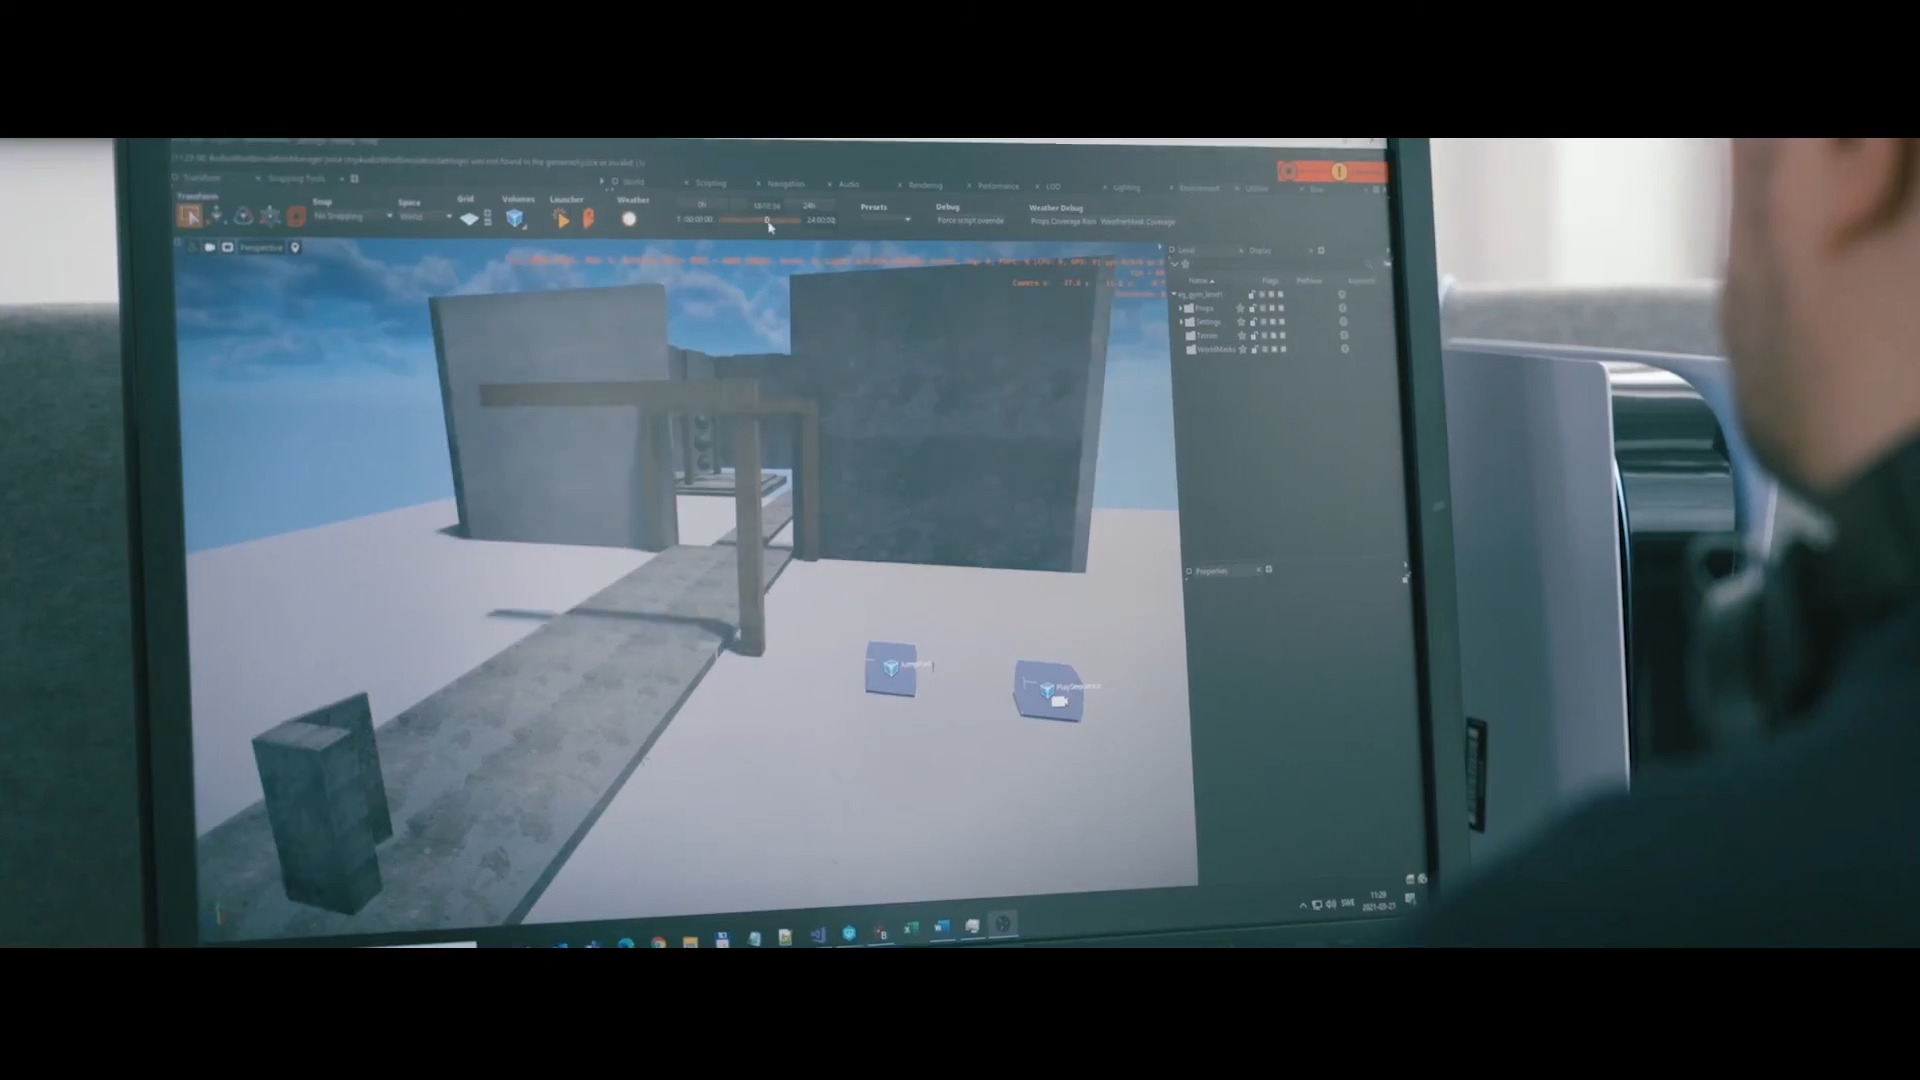Open the Presets dropdown

(886, 220)
